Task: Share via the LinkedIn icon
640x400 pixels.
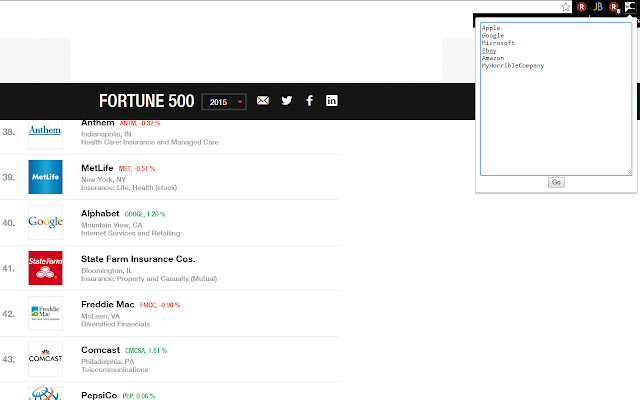Action: [x=331, y=100]
